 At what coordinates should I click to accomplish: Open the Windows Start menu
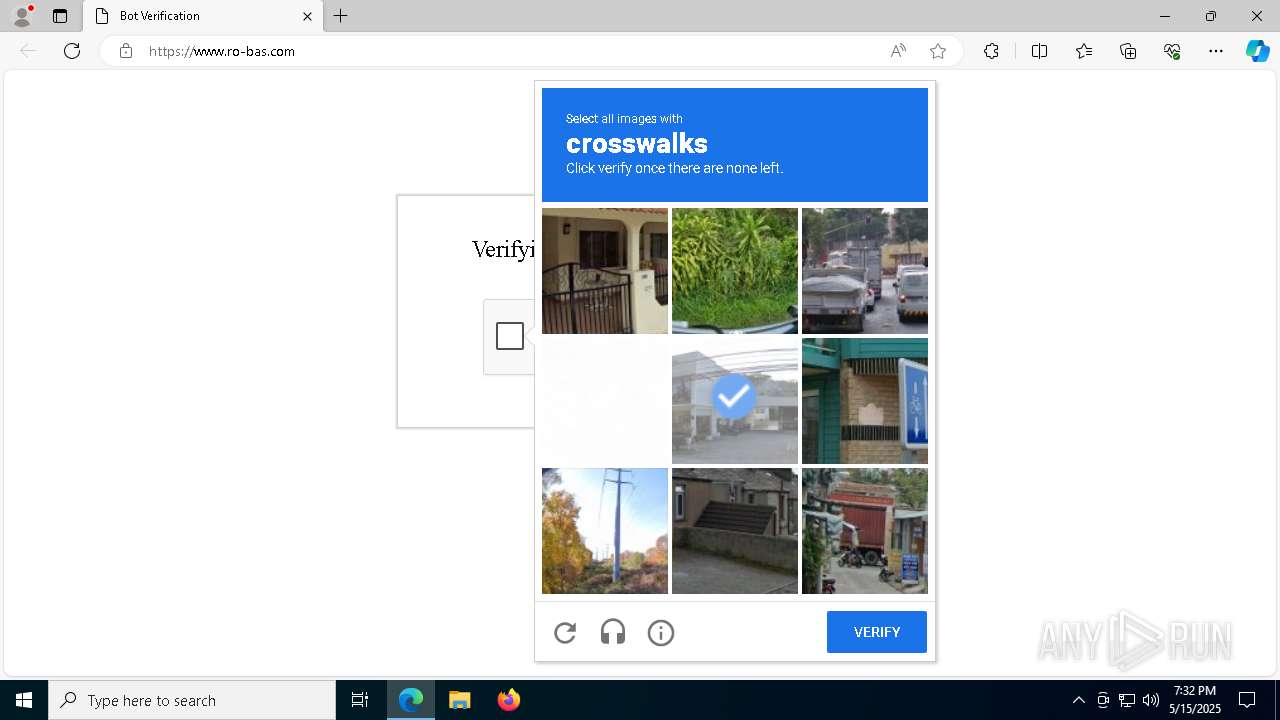pos(24,700)
